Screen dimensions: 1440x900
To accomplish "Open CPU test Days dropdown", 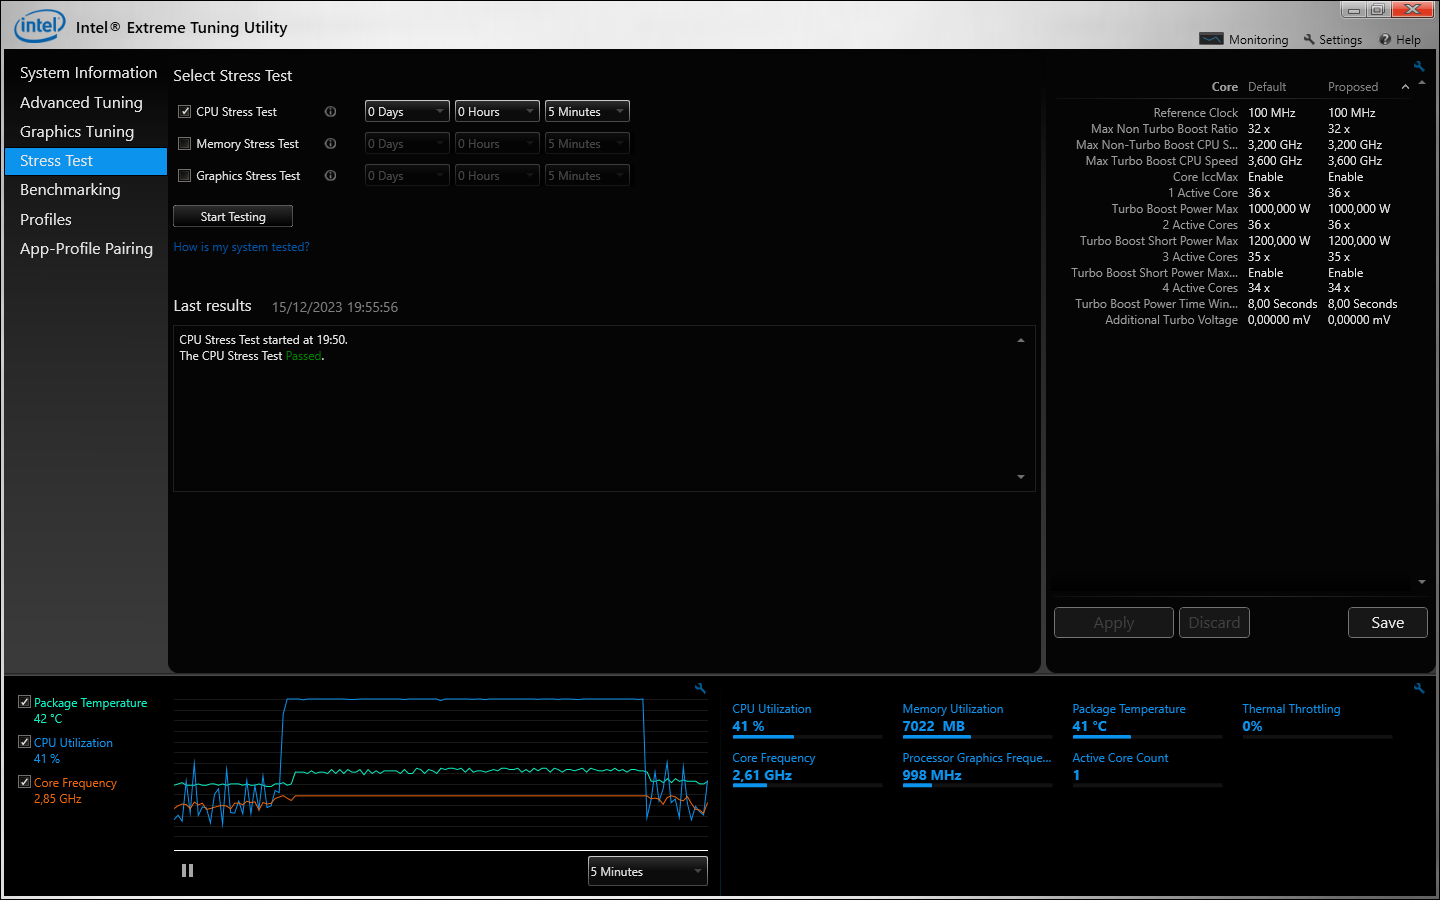I will (407, 112).
